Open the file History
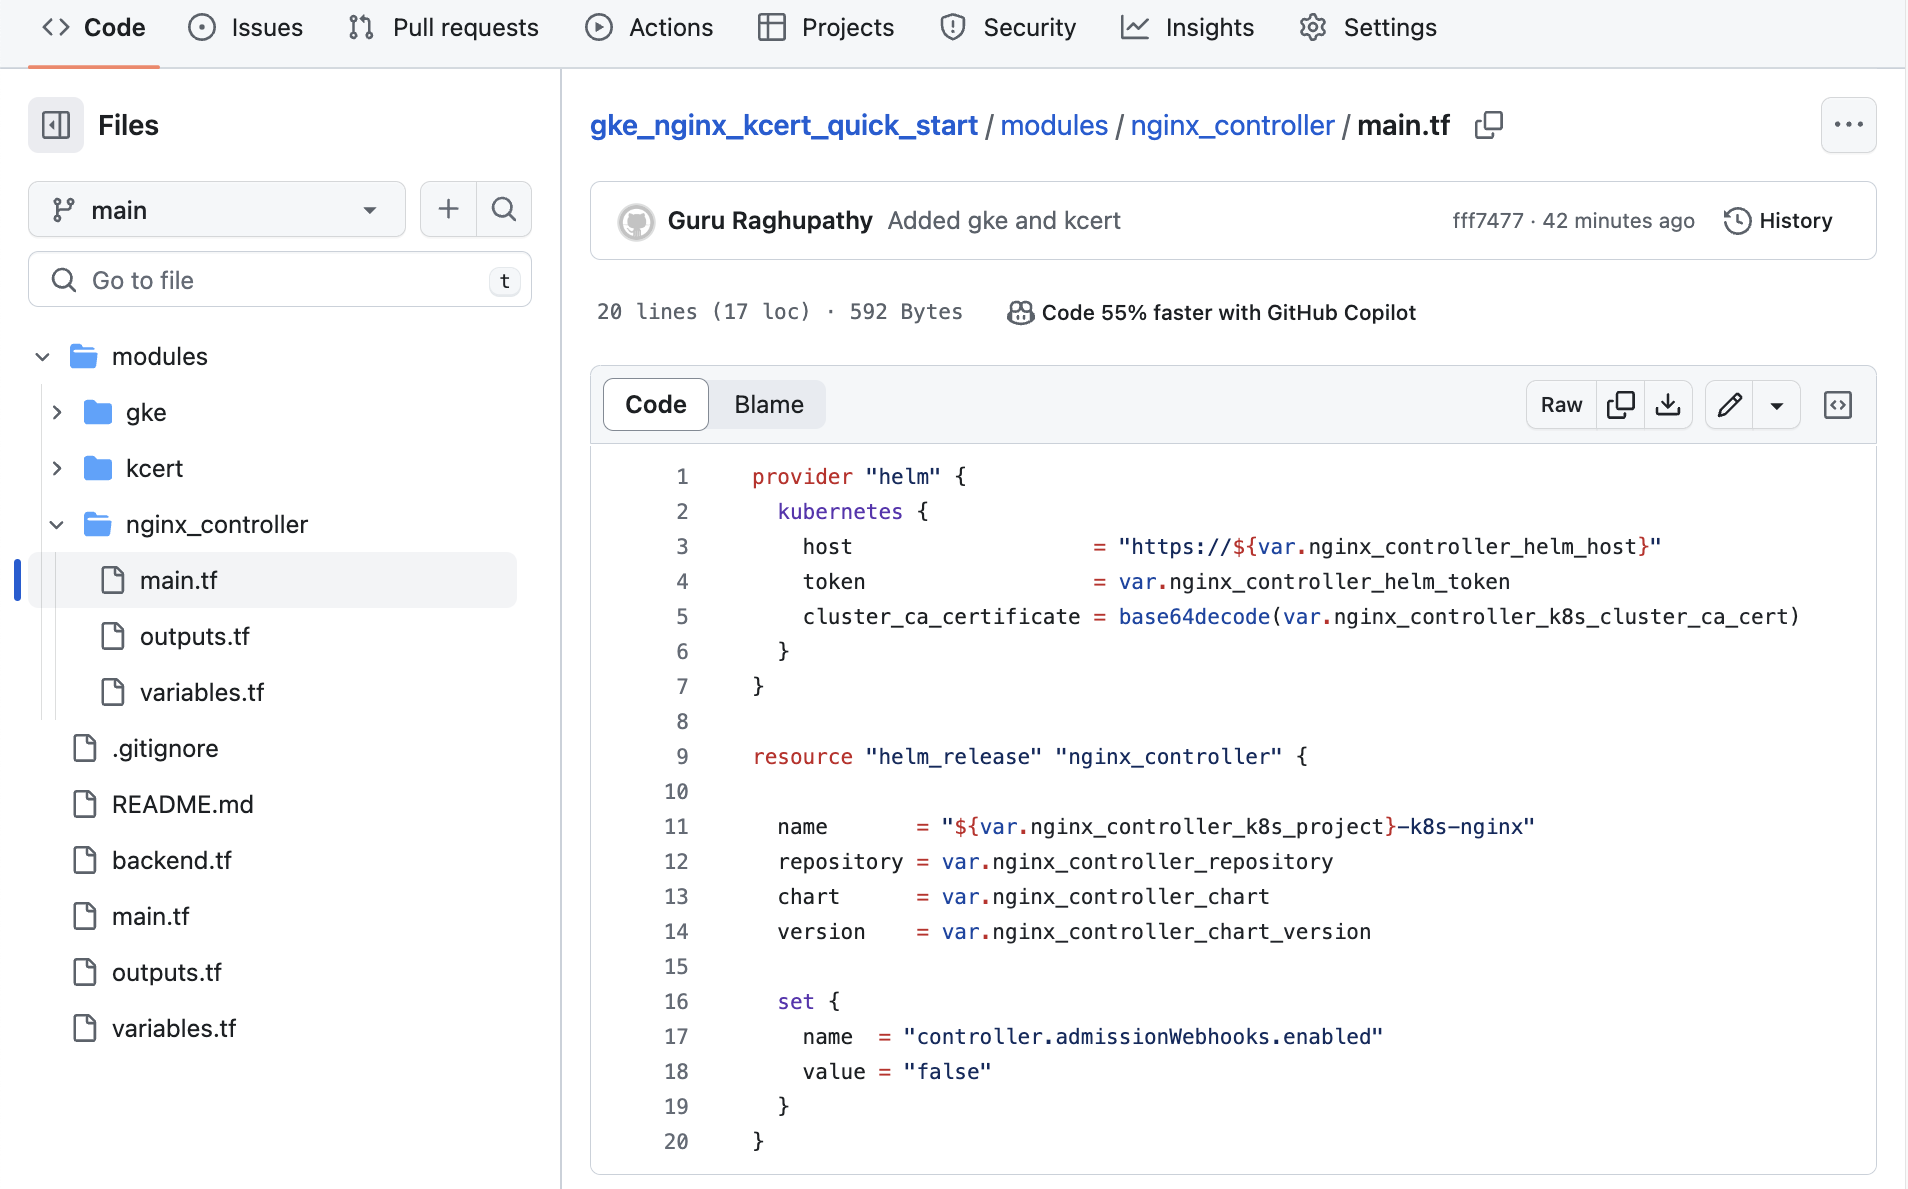 pyautogui.click(x=1780, y=220)
